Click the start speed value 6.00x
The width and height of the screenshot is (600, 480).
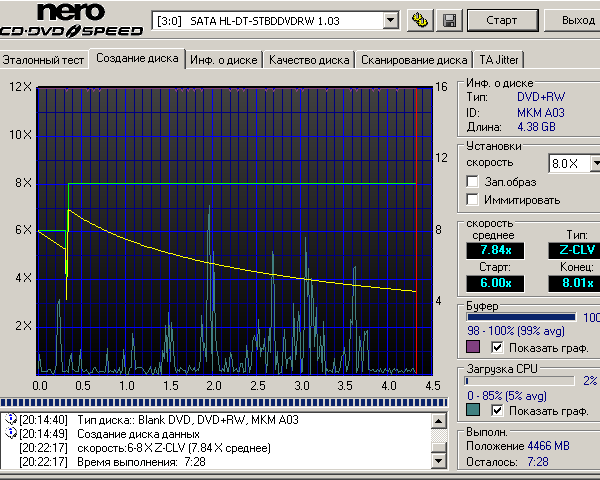tap(495, 283)
